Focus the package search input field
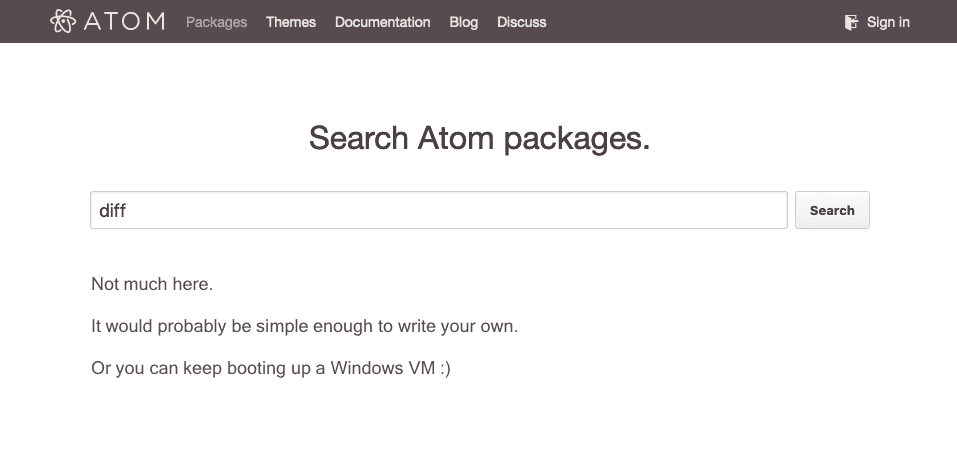This screenshot has width=957, height=473. click(439, 210)
